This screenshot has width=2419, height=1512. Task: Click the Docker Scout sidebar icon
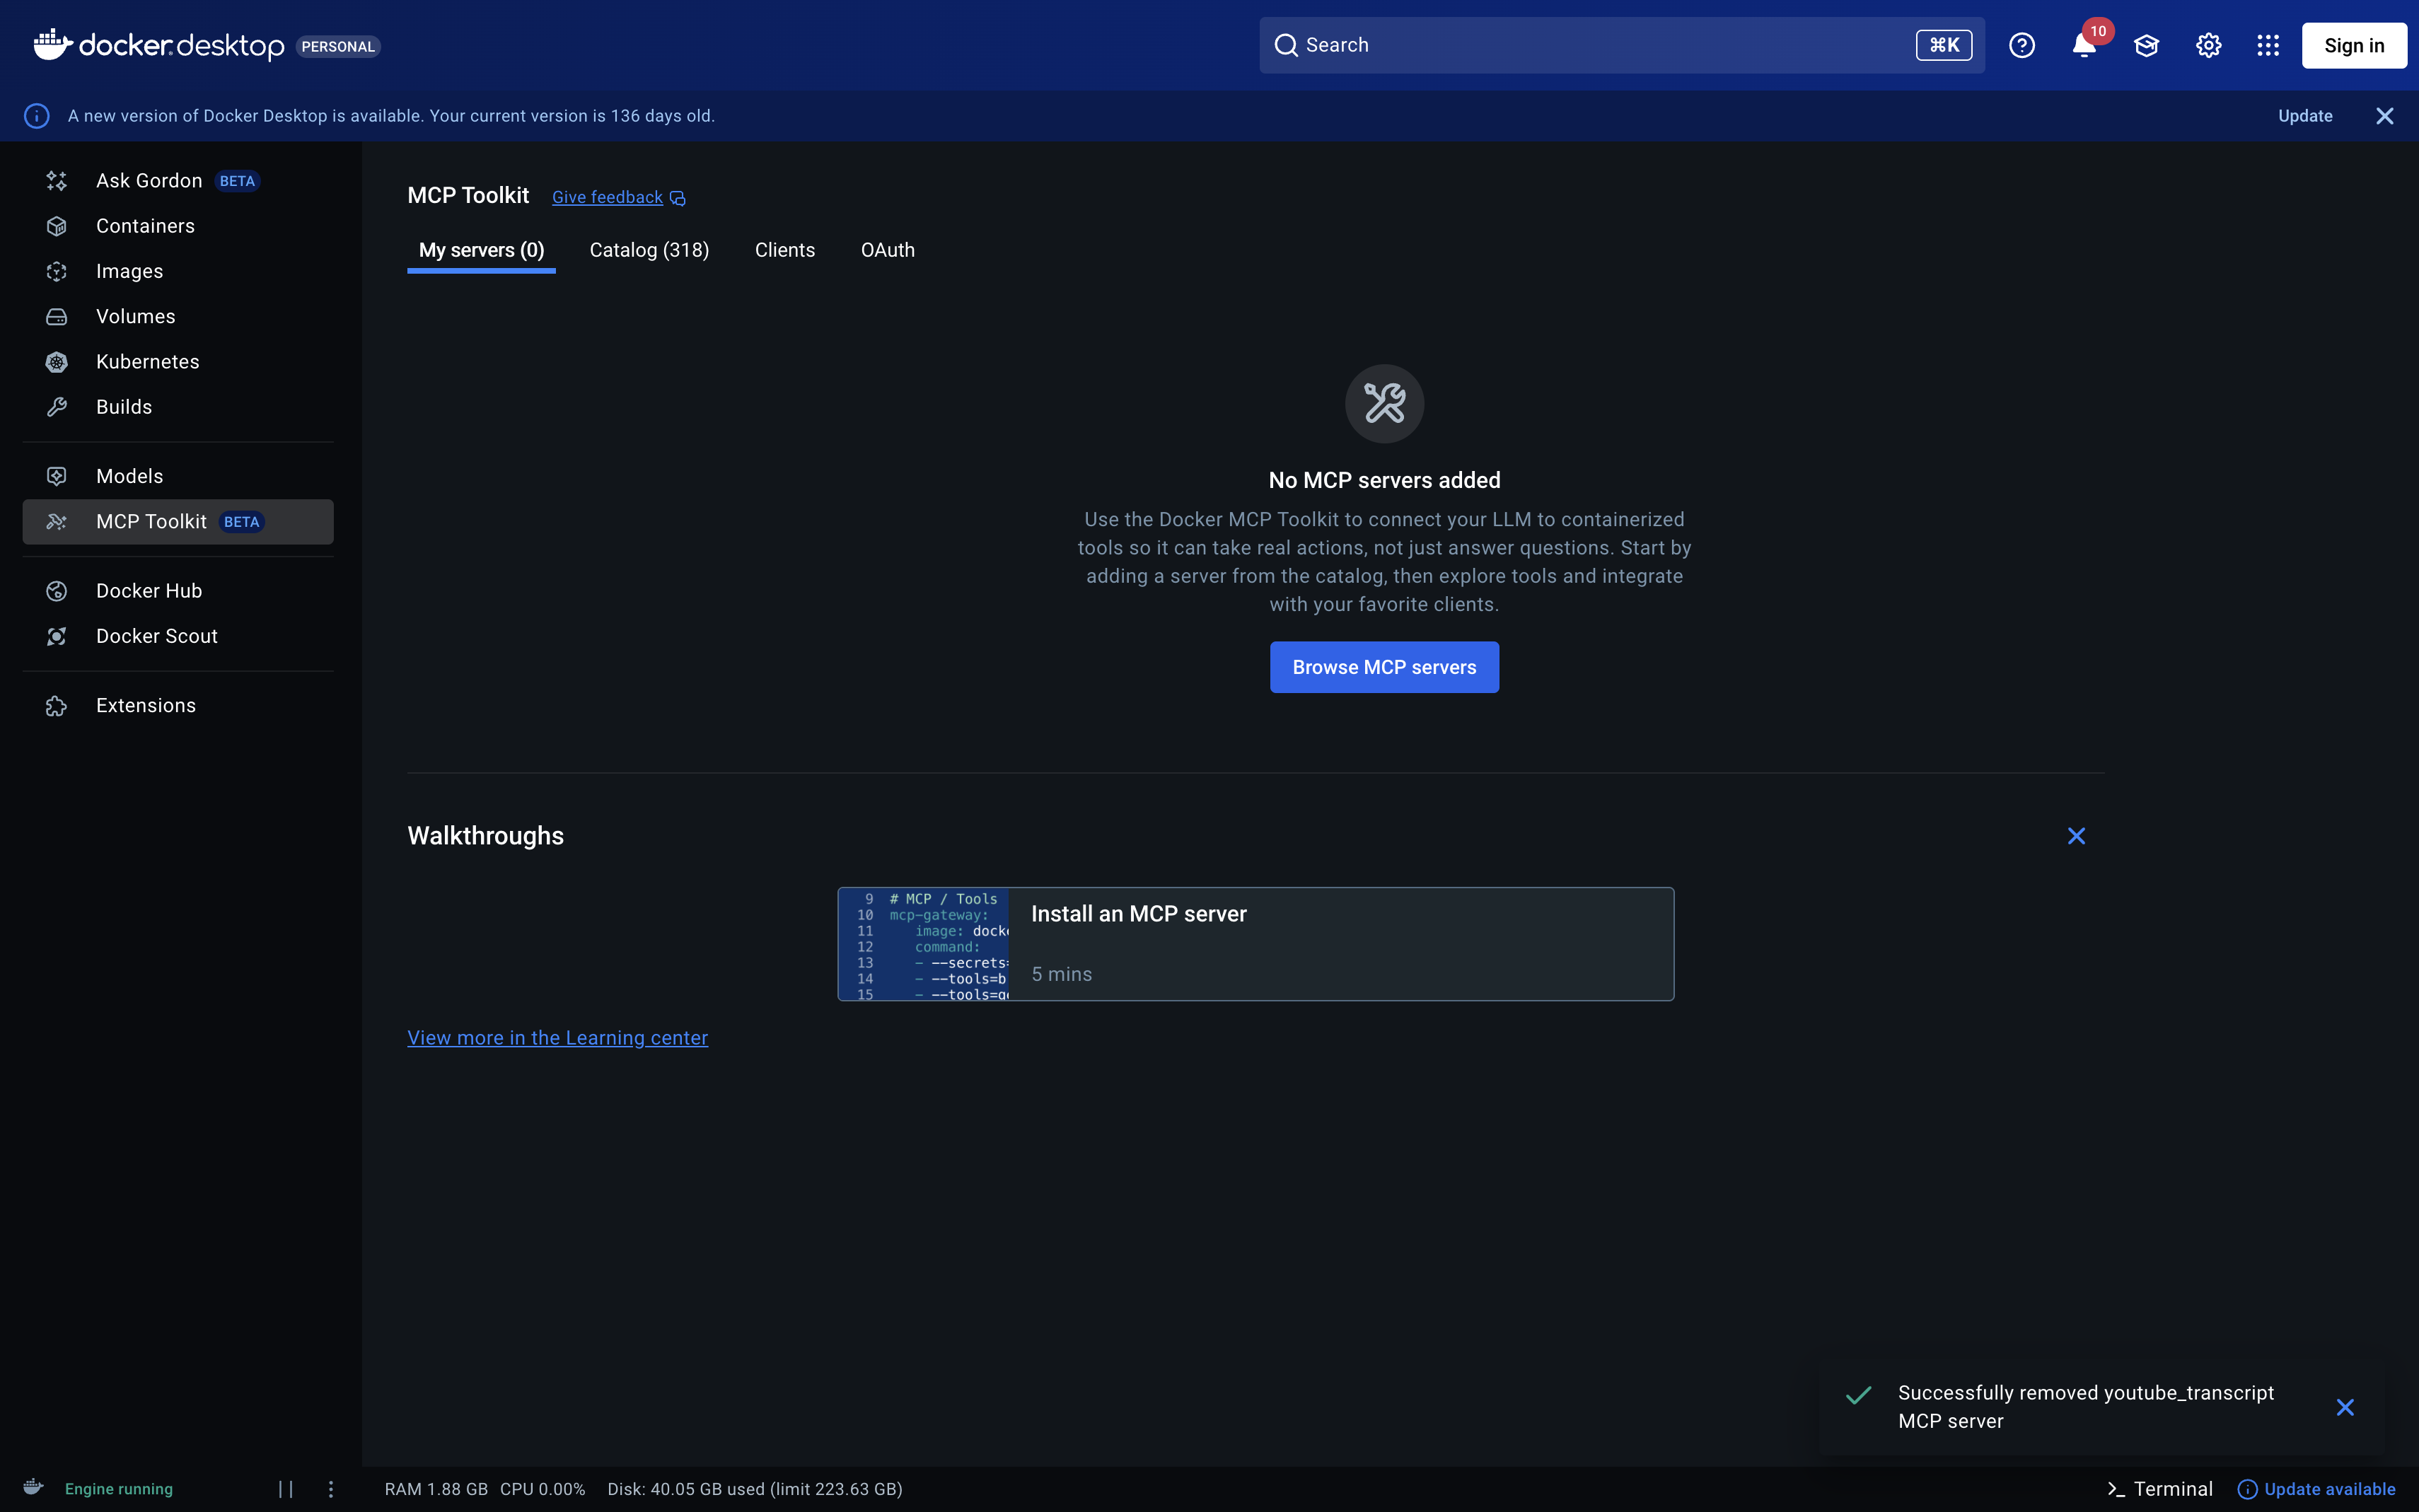click(x=57, y=636)
